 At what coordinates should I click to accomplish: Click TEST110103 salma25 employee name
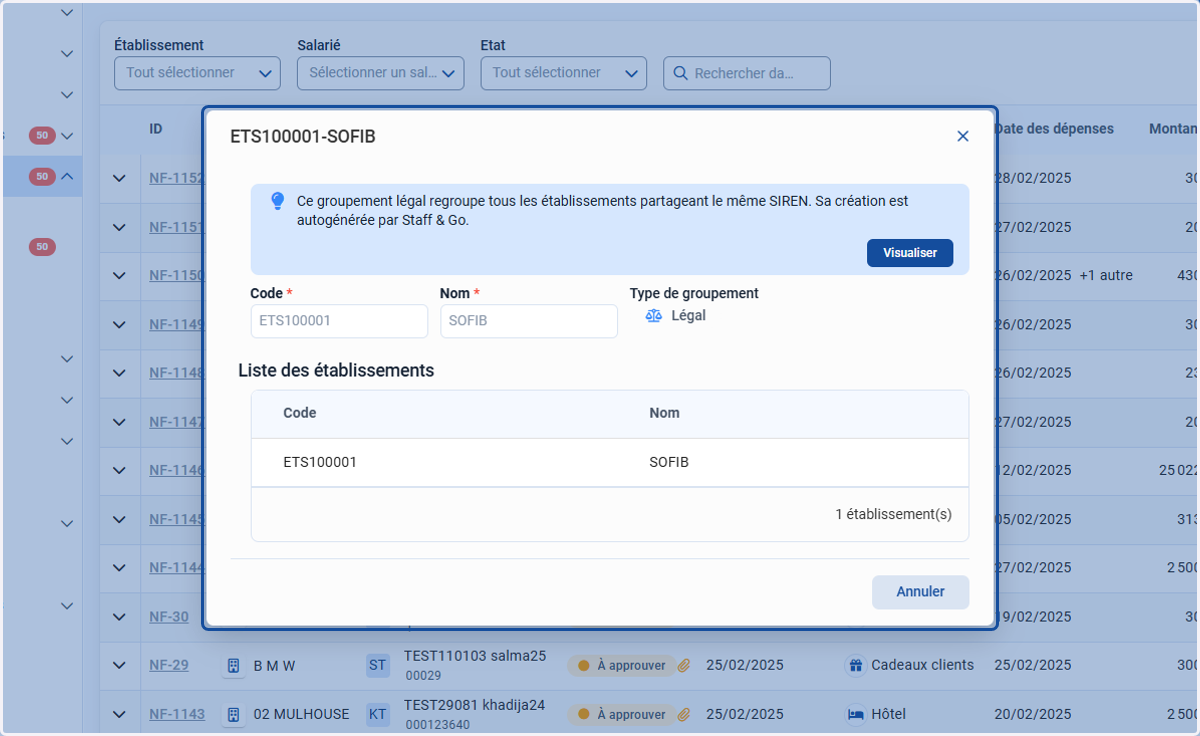(475, 656)
